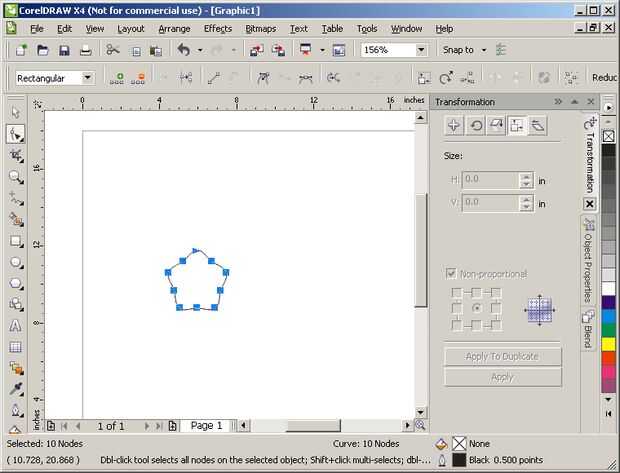Click the Reduce nodes button
Screen dimensions: 620x473
605,78
